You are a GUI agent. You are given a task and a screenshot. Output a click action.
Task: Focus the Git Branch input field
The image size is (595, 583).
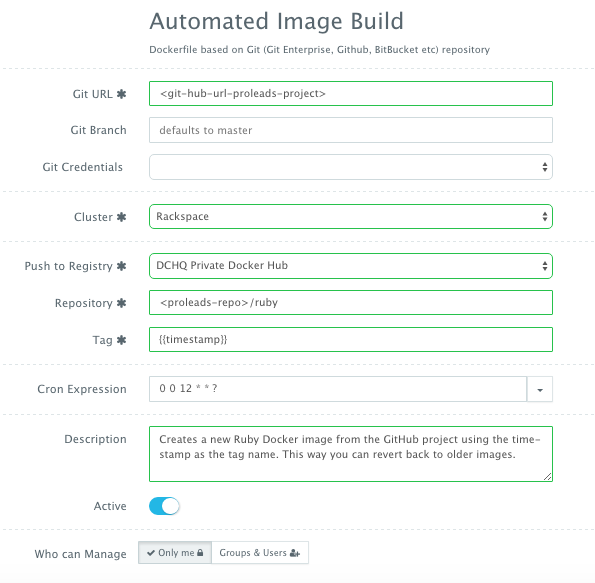pyautogui.click(x=351, y=130)
